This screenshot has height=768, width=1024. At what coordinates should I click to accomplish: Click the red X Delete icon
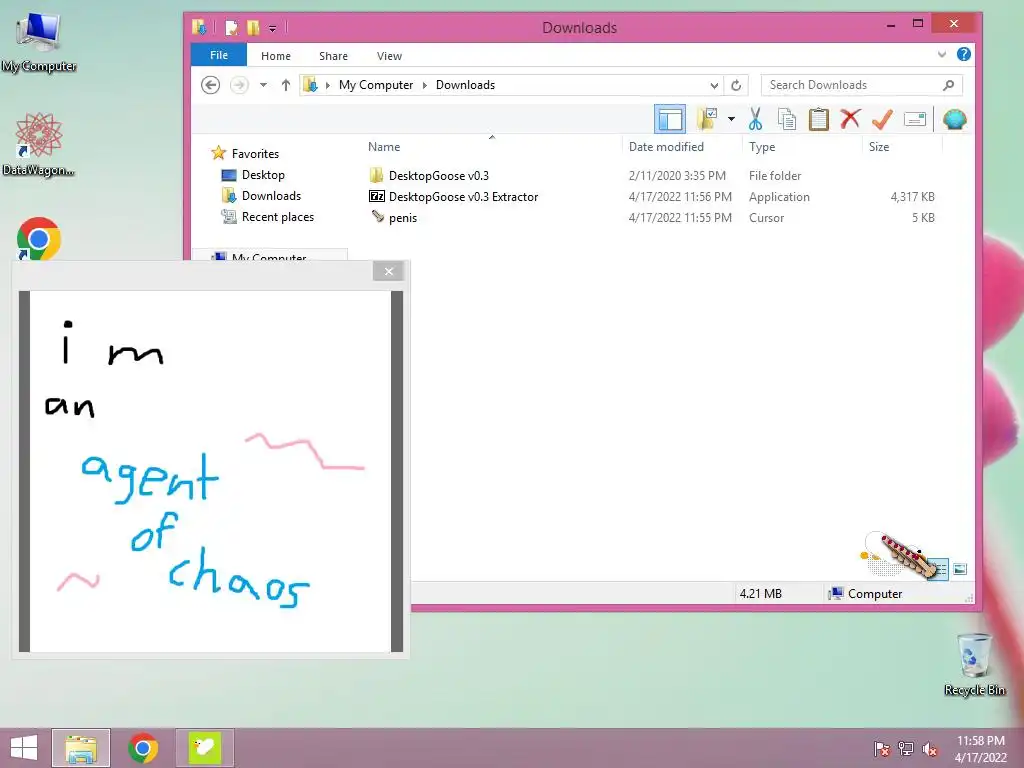pyautogui.click(x=850, y=119)
